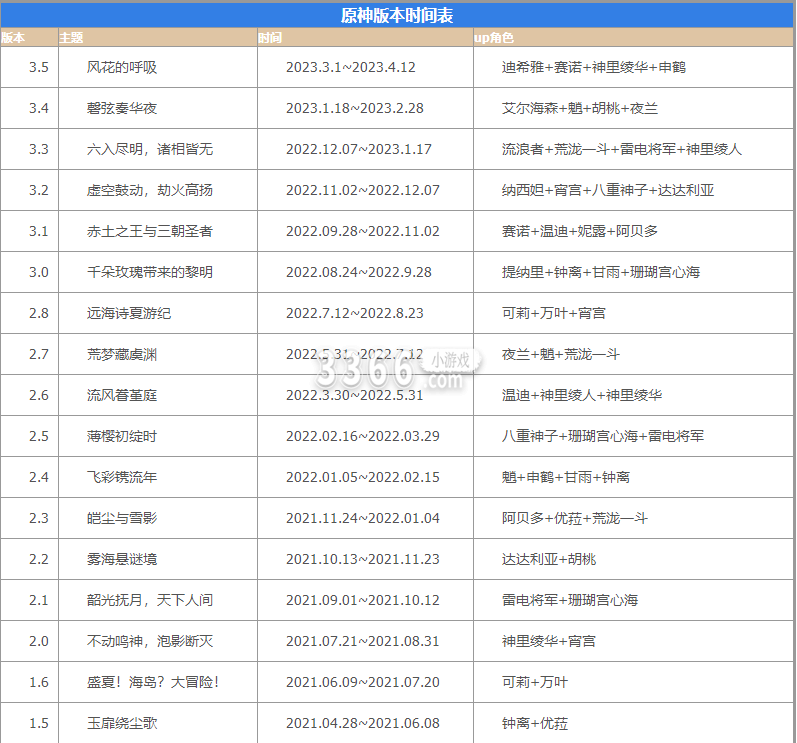Click date 2022.7.12~2022.8.23
Image resolution: width=797 pixels, height=743 pixels.
pyautogui.click(x=355, y=313)
